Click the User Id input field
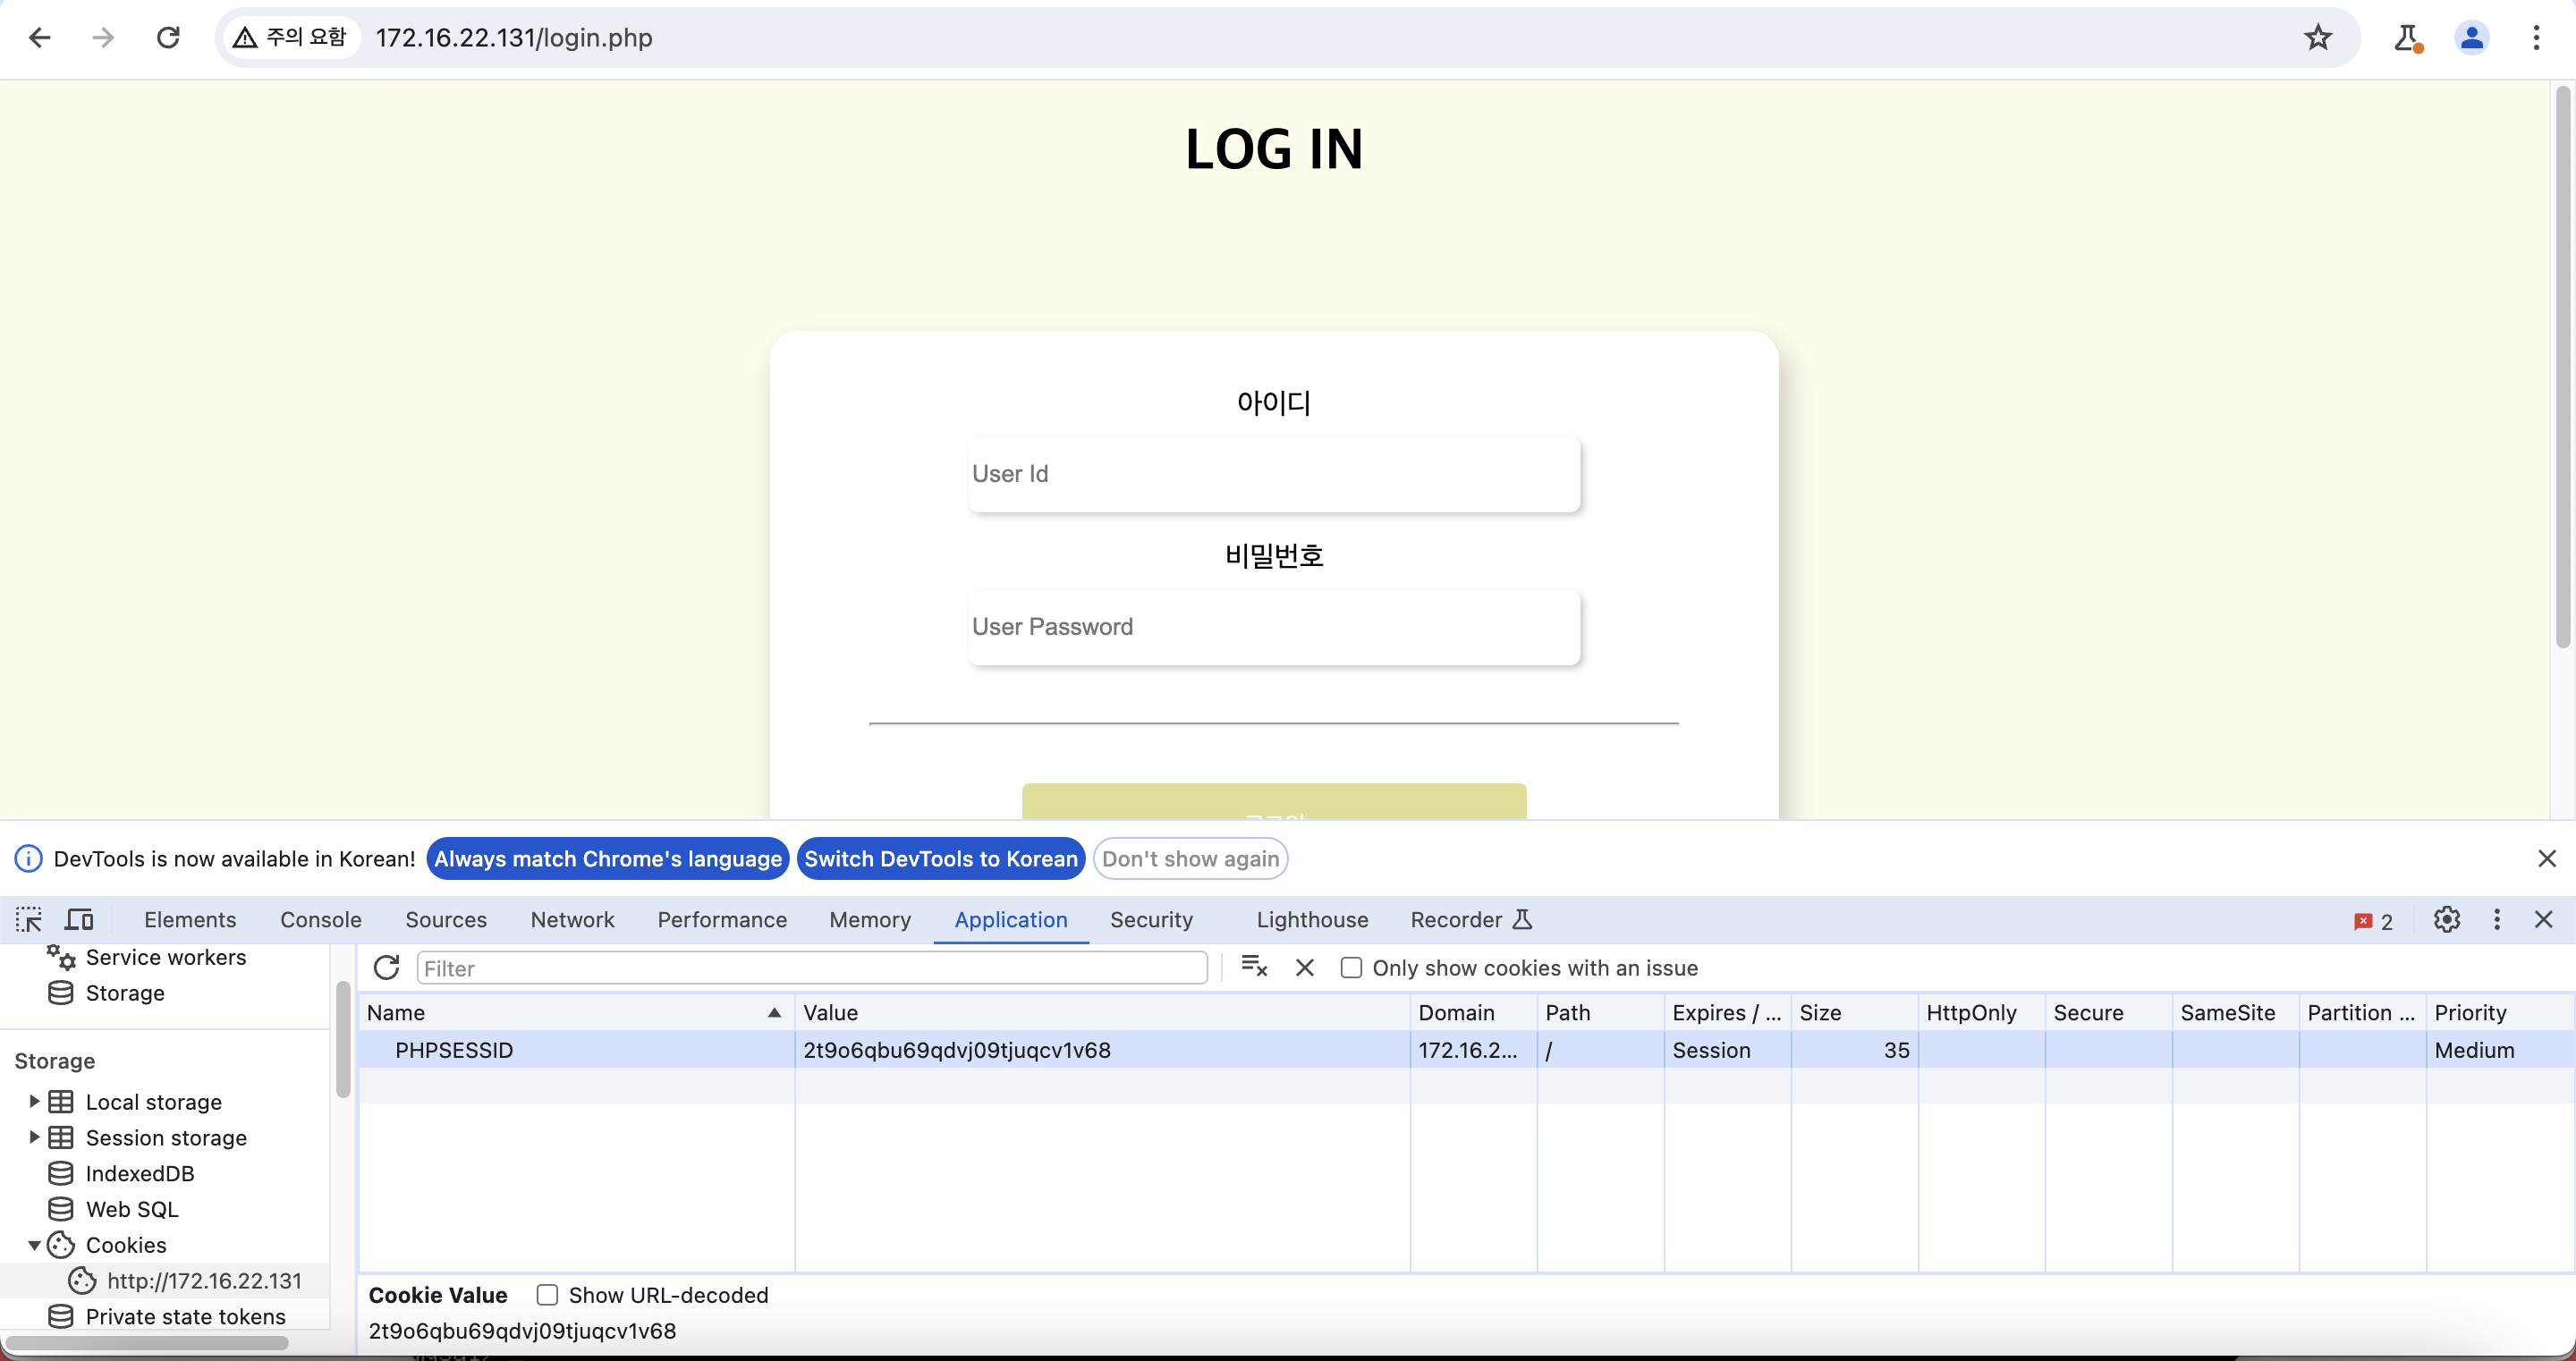 (x=1273, y=474)
